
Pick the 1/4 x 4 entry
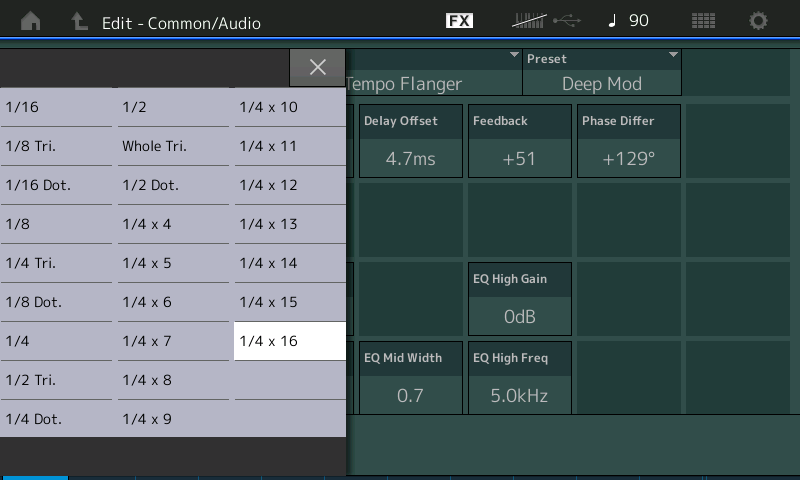coord(173,224)
